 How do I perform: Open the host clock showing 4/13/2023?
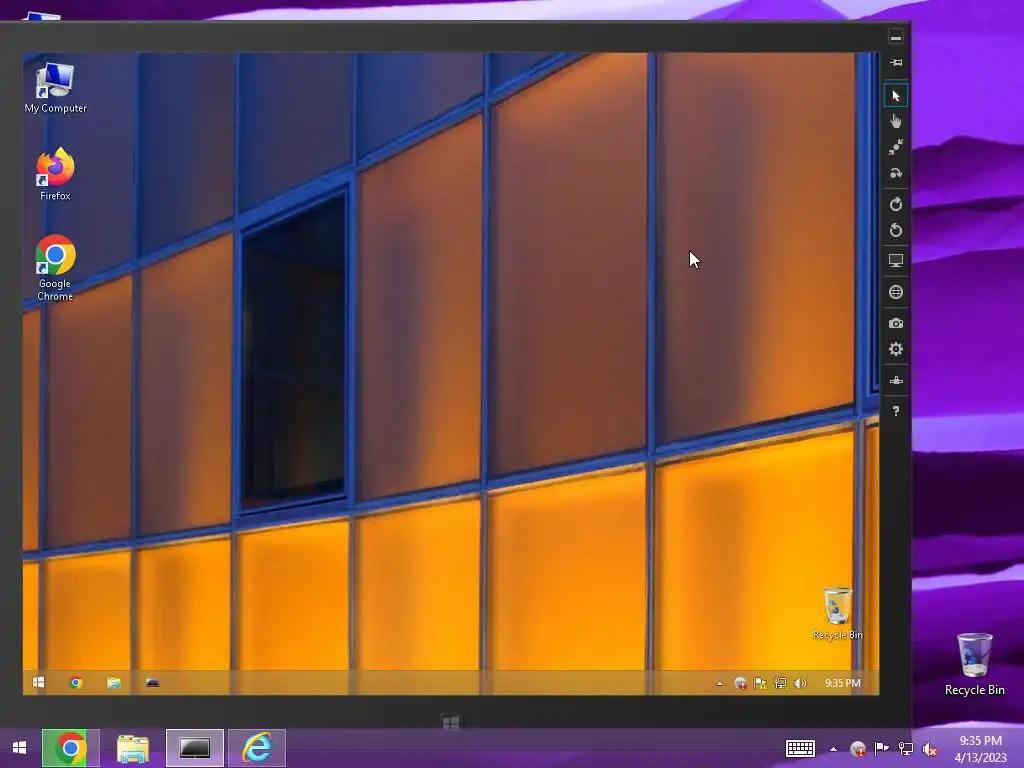point(980,749)
